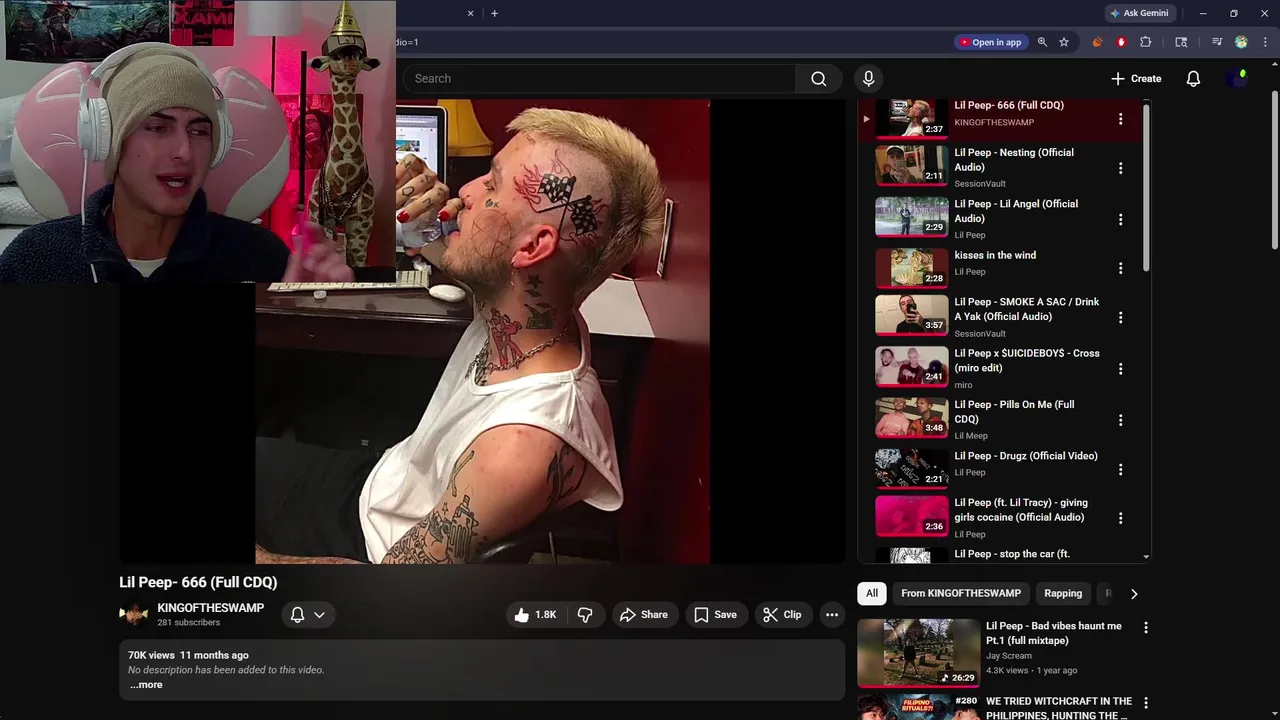Click the KINGOFTHESWAMP channel avatar
Image resolution: width=1280 pixels, height=720 pixels.
(133, 615)
